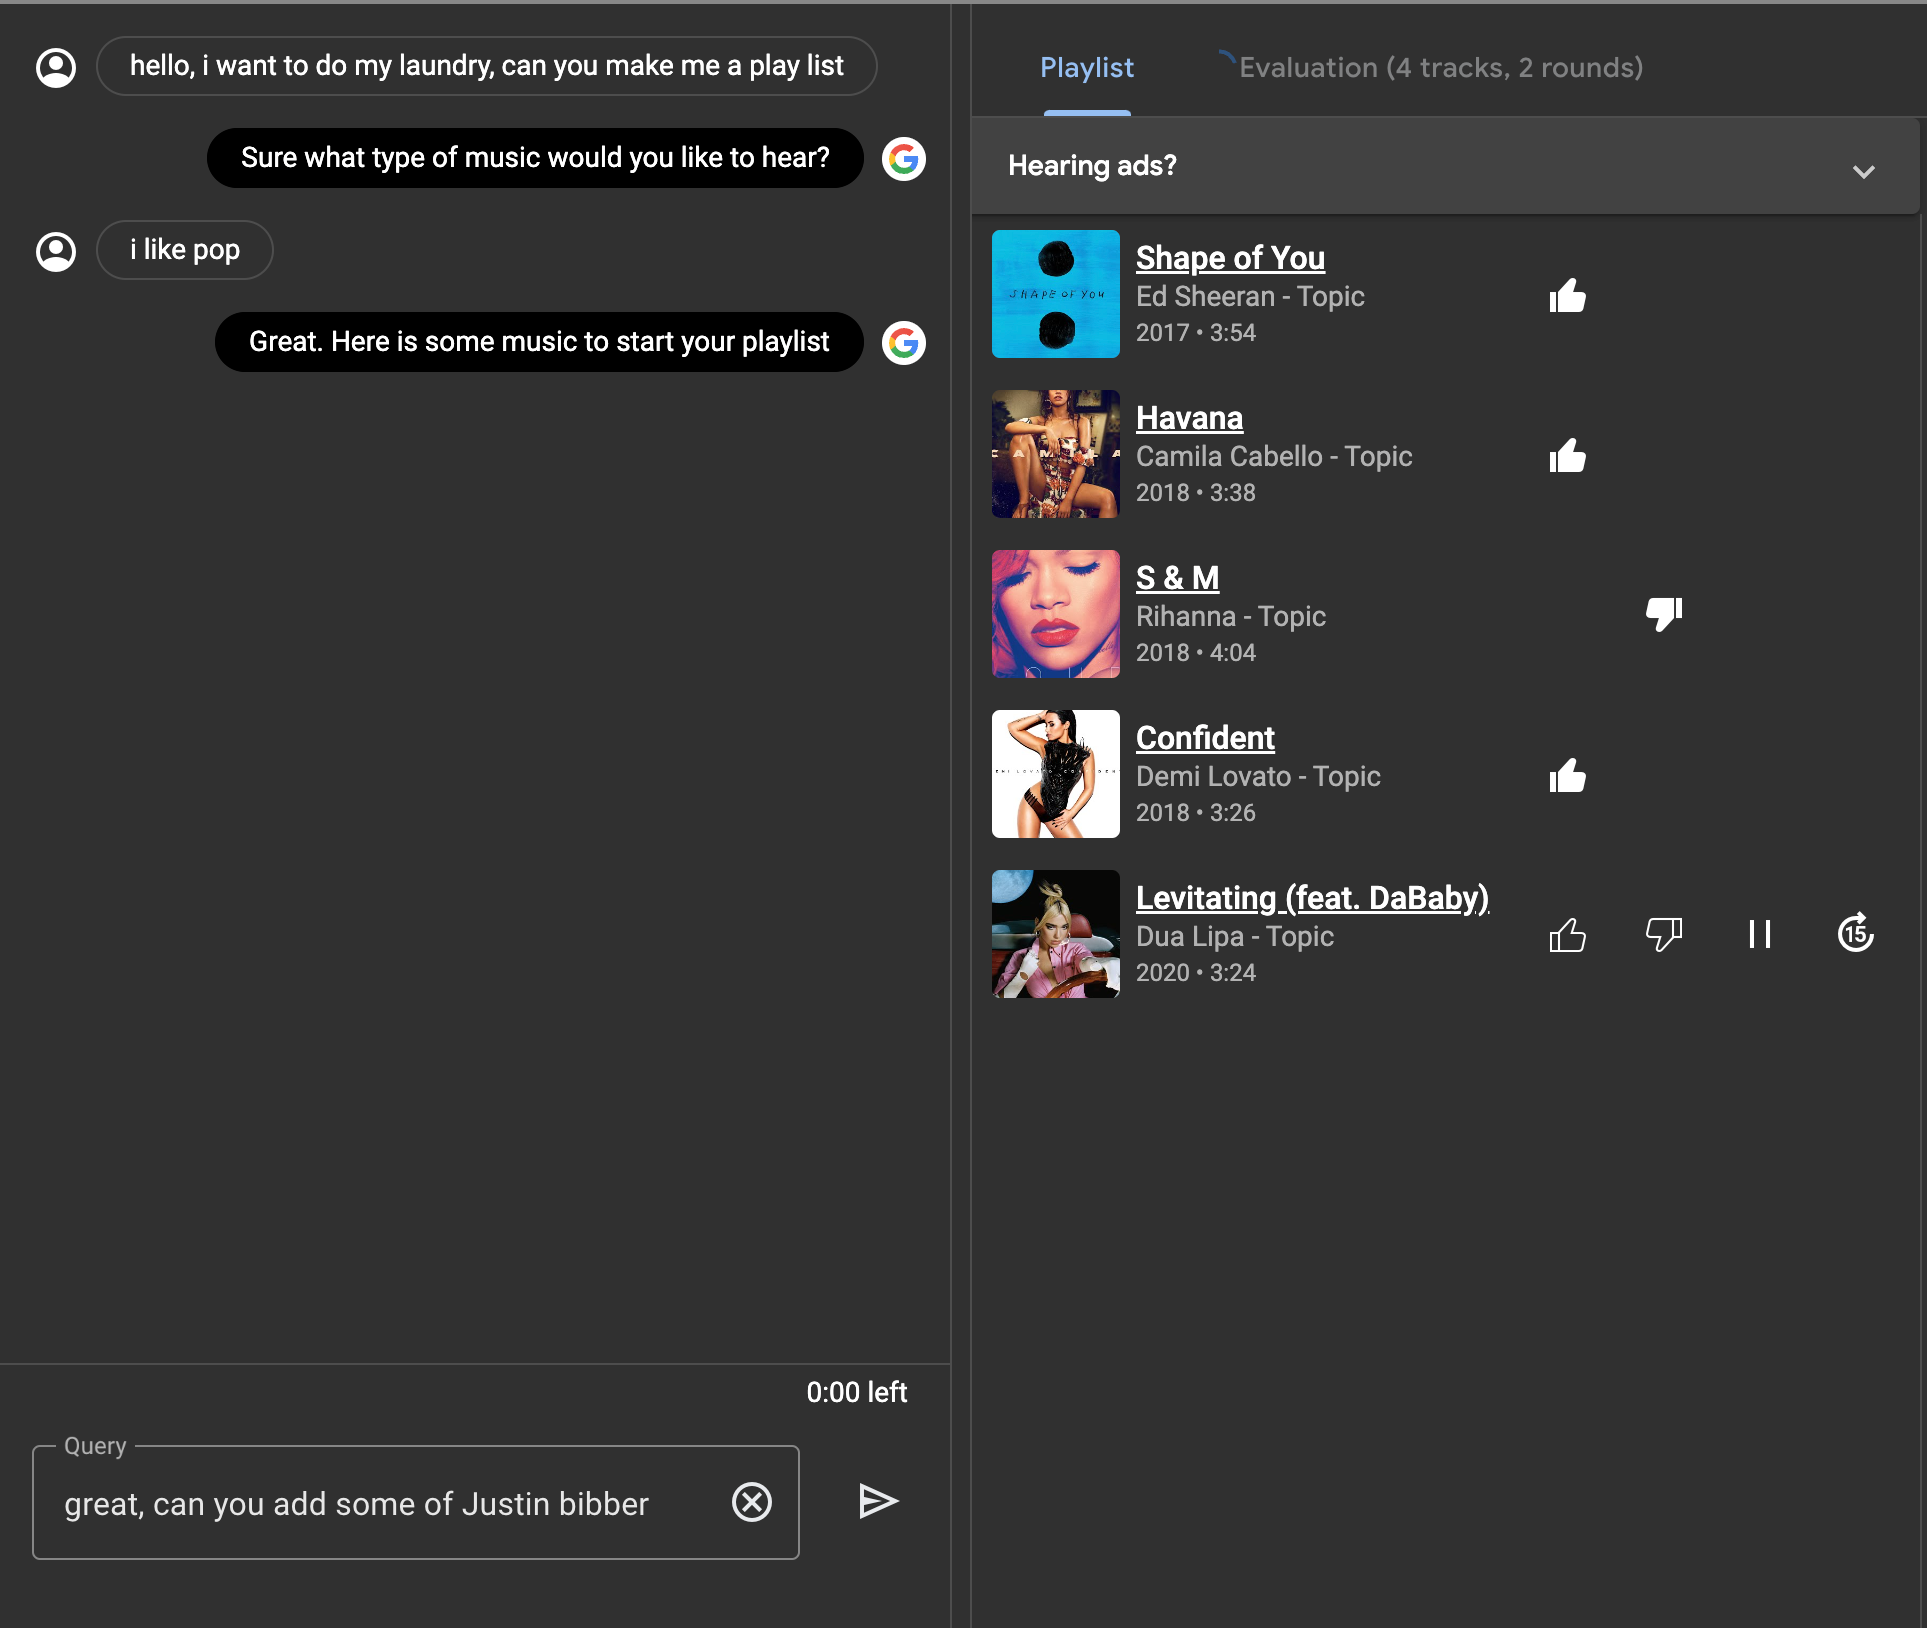Open the S & M song link
The width and height of the screenshot is (1927, 1628).
[1177, 578]
